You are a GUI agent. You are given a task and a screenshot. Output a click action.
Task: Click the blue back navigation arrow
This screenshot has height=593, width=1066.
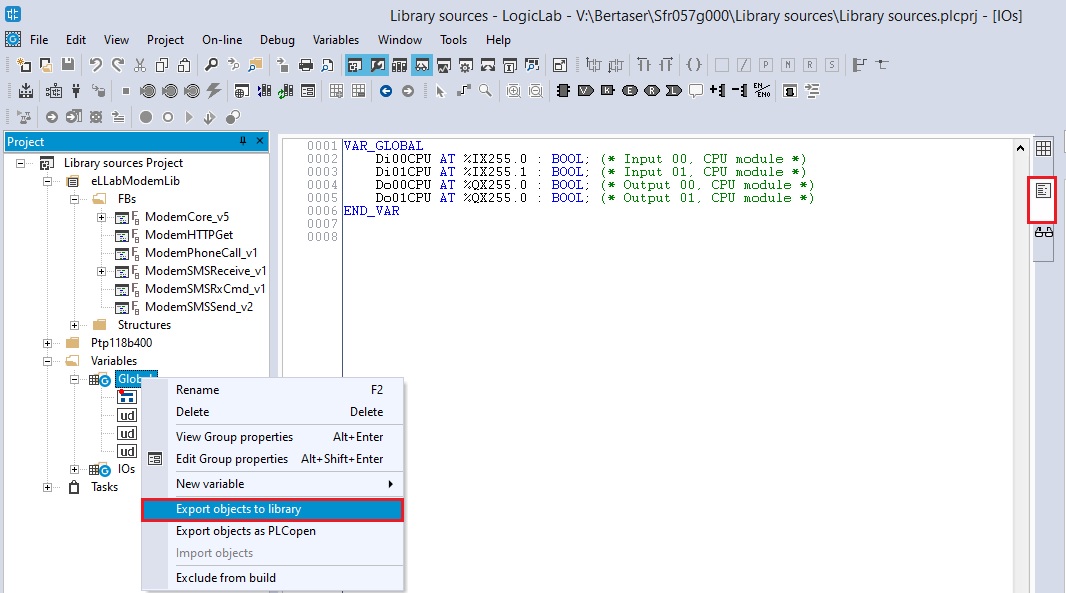click(385, 91)
